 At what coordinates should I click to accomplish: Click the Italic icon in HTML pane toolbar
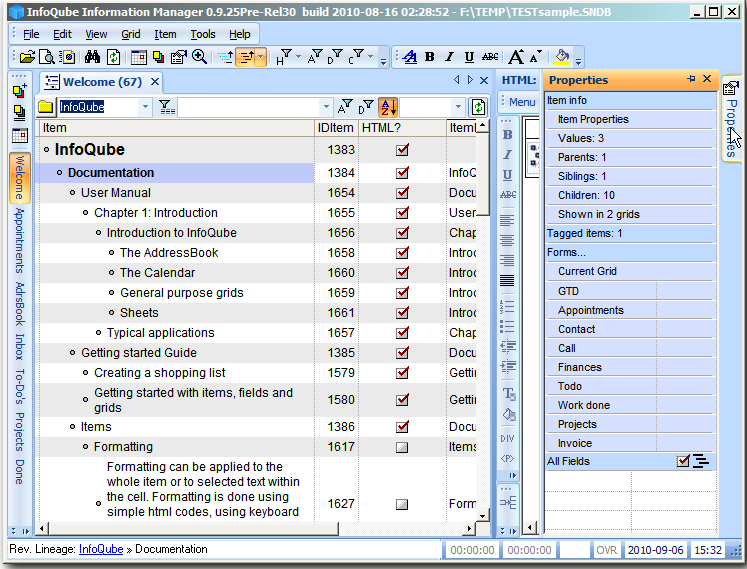(x=507, y=155)
